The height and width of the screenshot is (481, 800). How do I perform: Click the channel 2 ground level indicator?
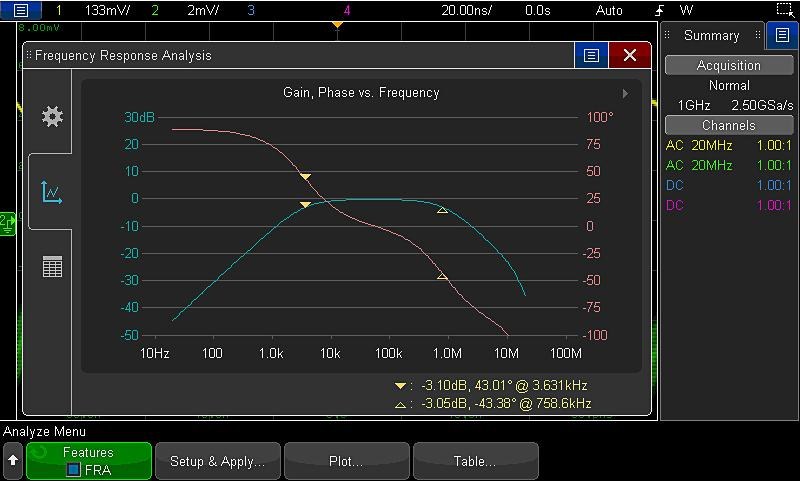[8, 224]
